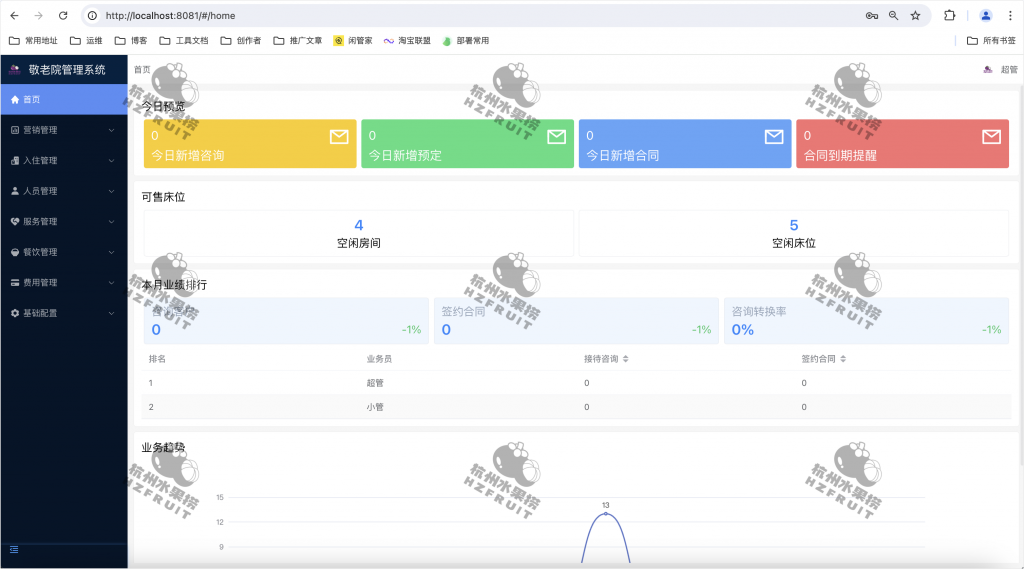
Task: Click the envelope icon on 今日新增预定 card
Action: point(556,137)
